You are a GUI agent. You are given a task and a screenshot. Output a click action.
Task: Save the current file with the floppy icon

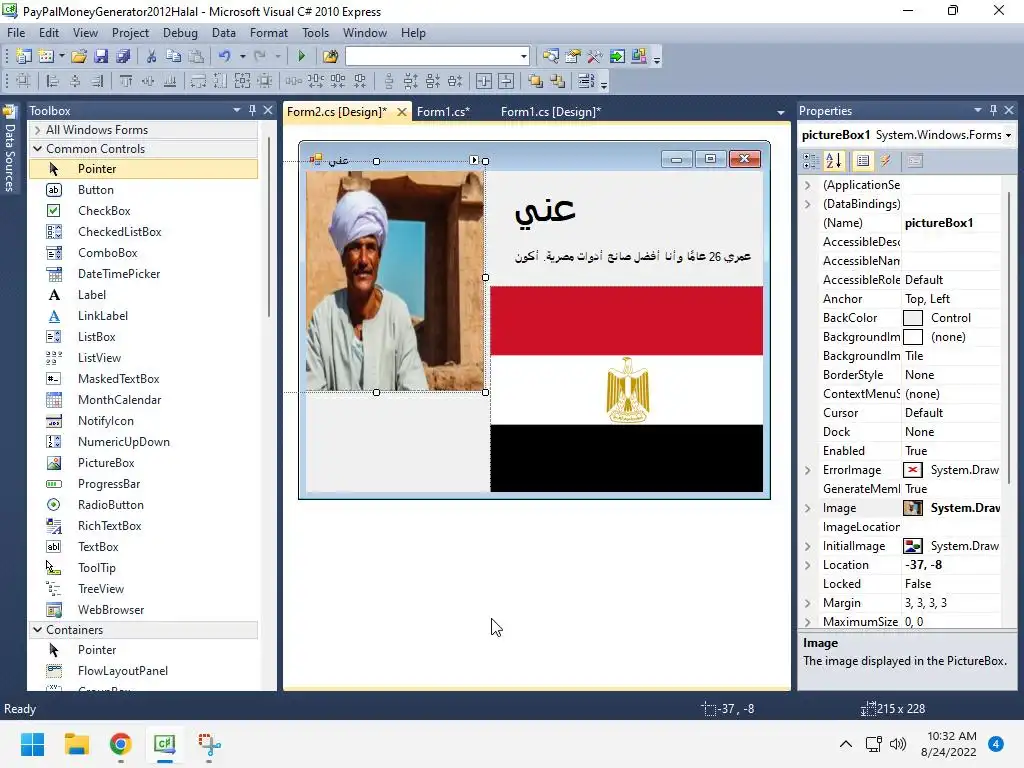(x=101, y=56)
